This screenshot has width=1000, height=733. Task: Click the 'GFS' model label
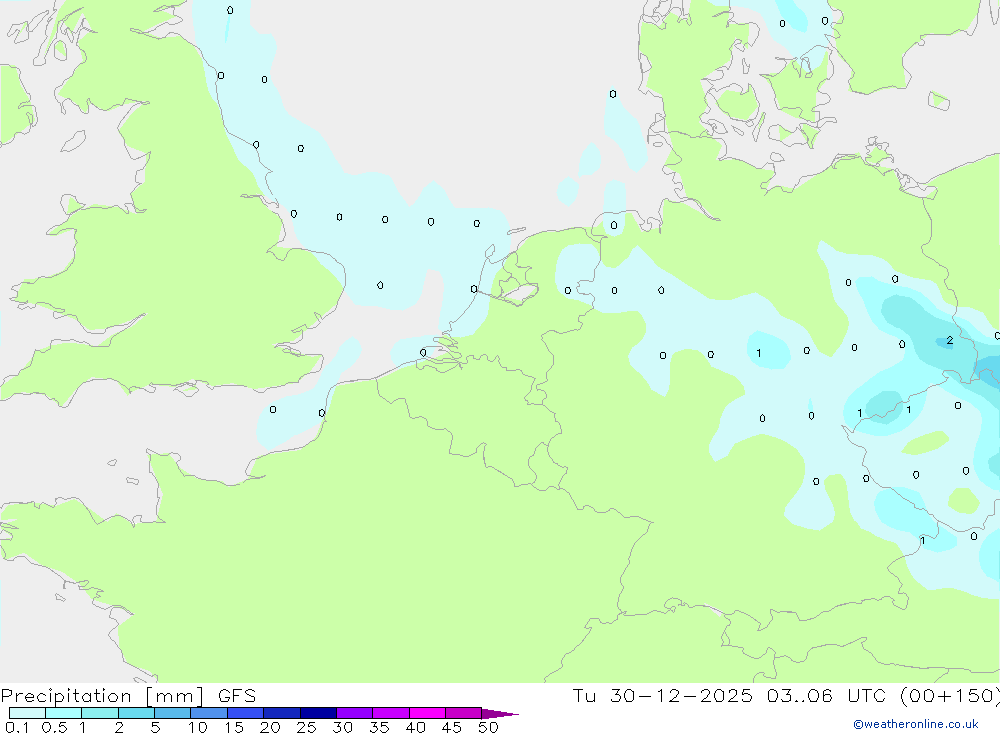tap(237, 696)
